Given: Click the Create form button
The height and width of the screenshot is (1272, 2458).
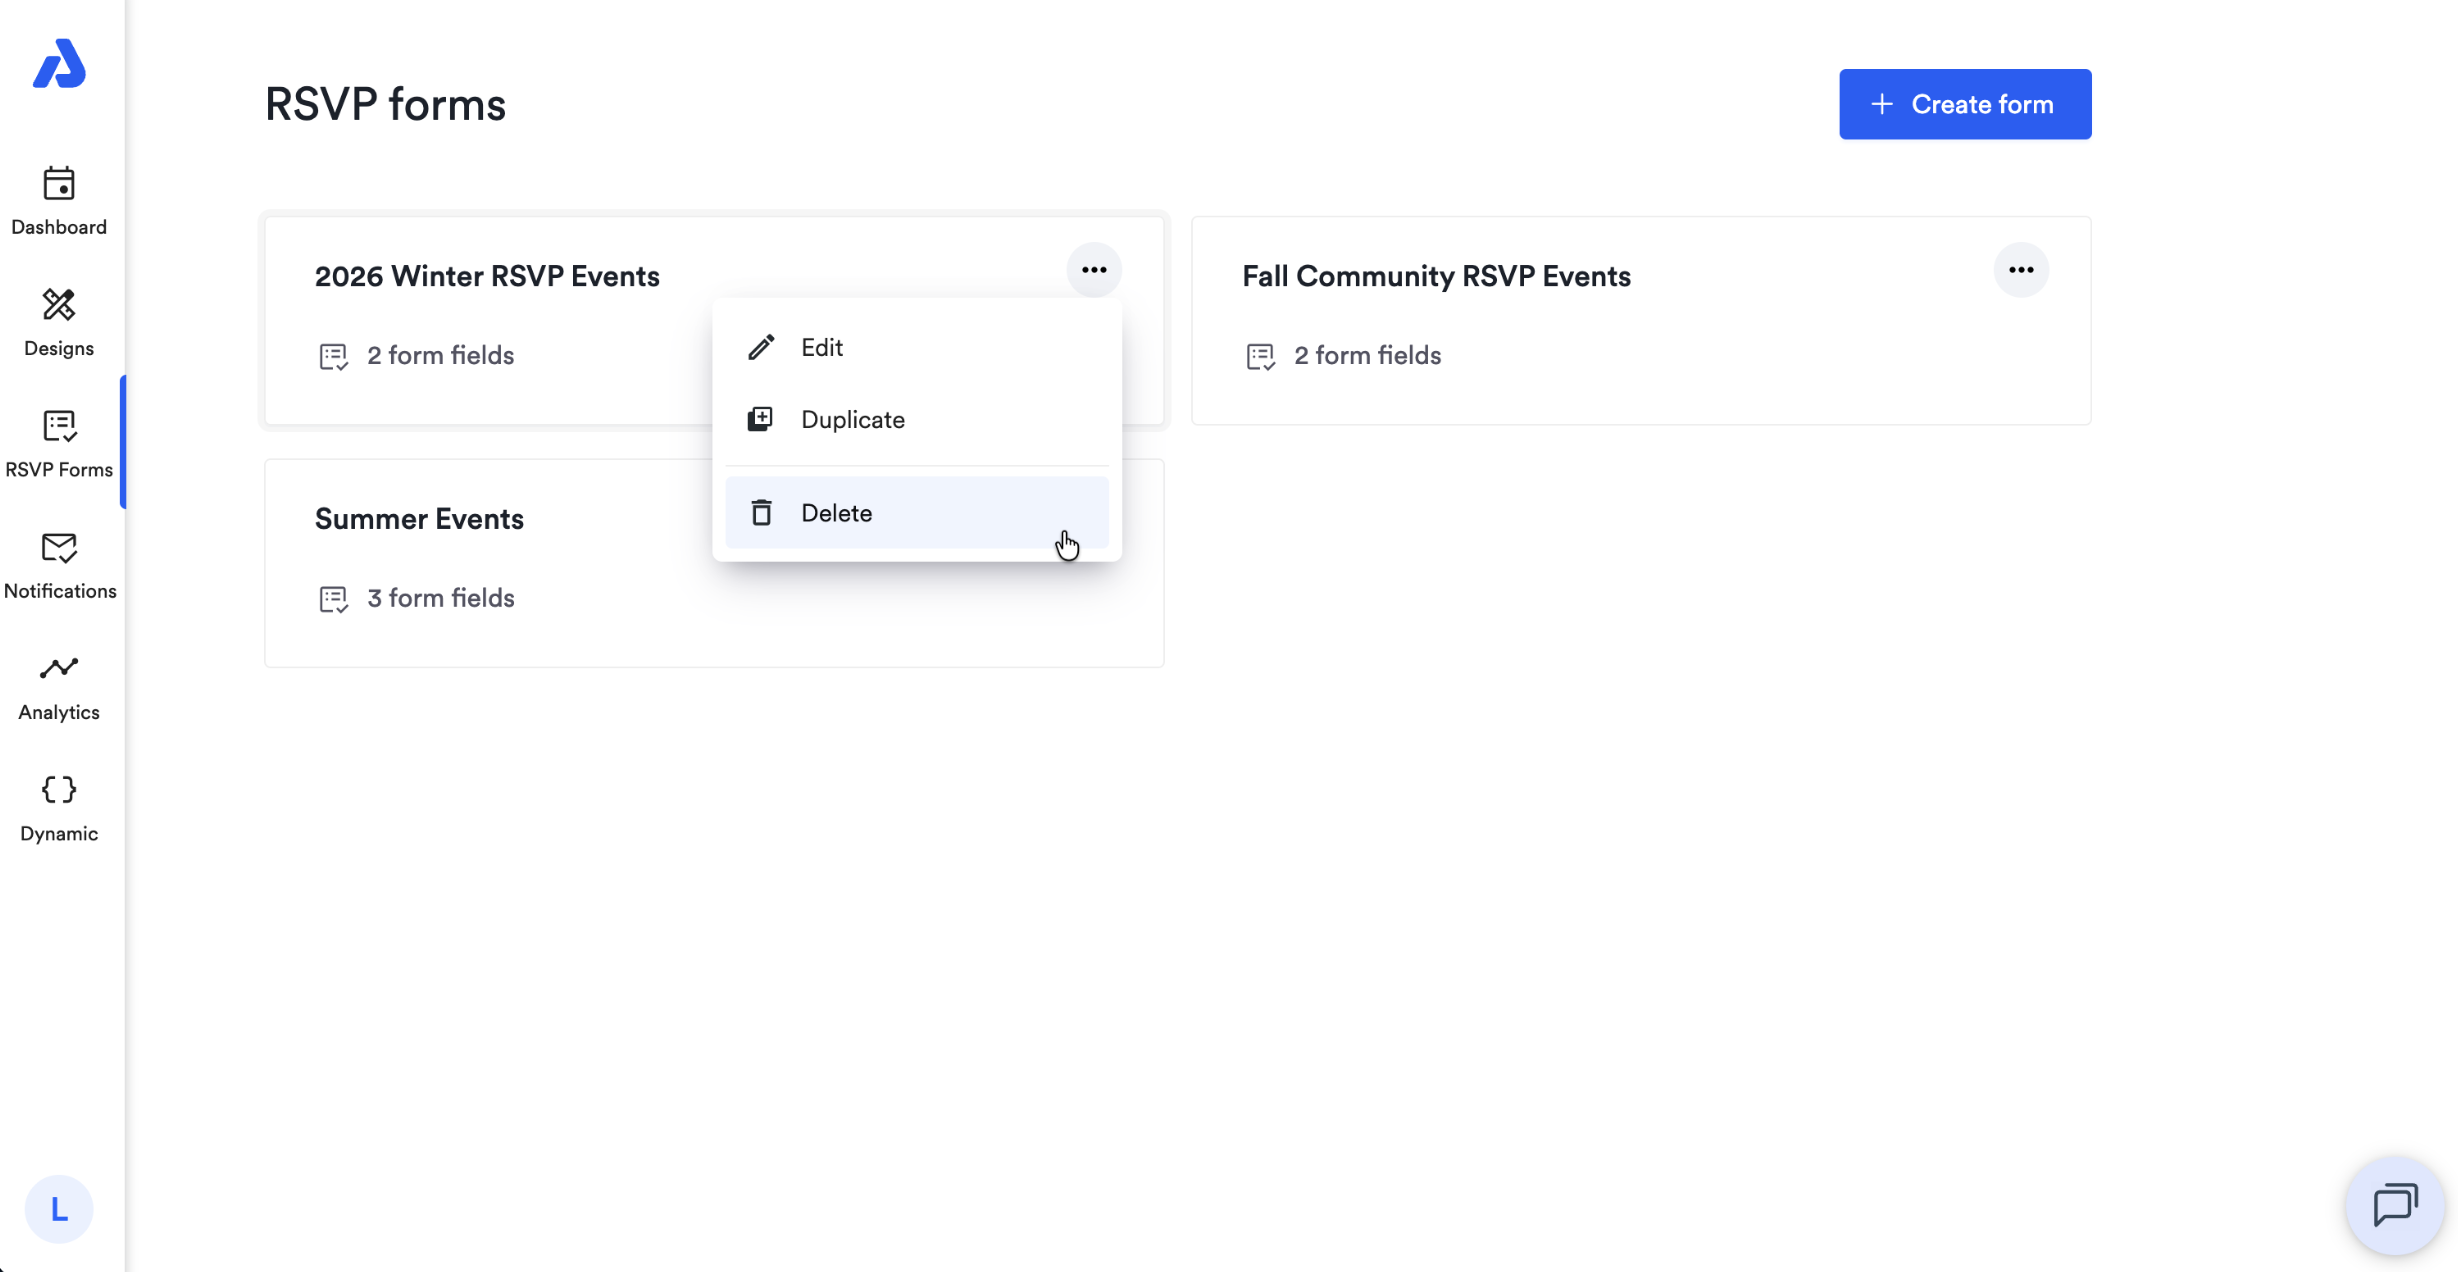Looking at the screenshot, I should point(1965,104).
